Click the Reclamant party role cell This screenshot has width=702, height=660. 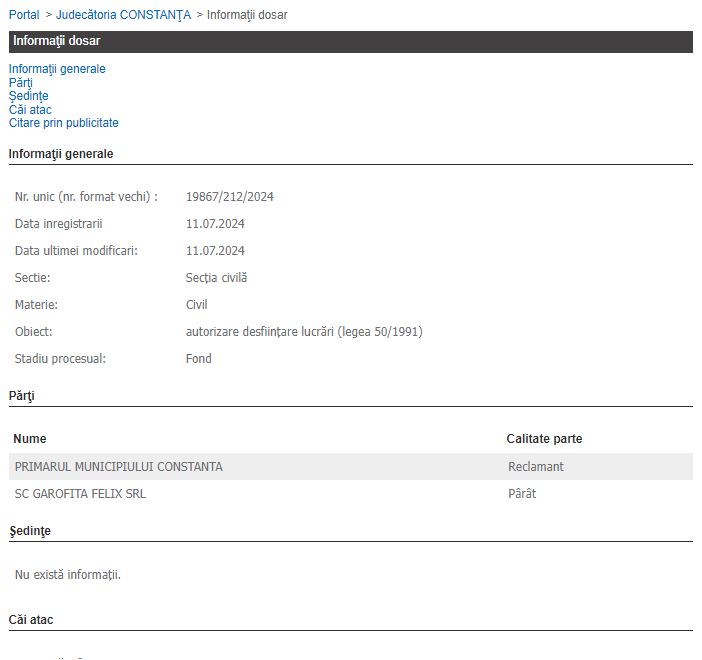(x=536, y=467)
